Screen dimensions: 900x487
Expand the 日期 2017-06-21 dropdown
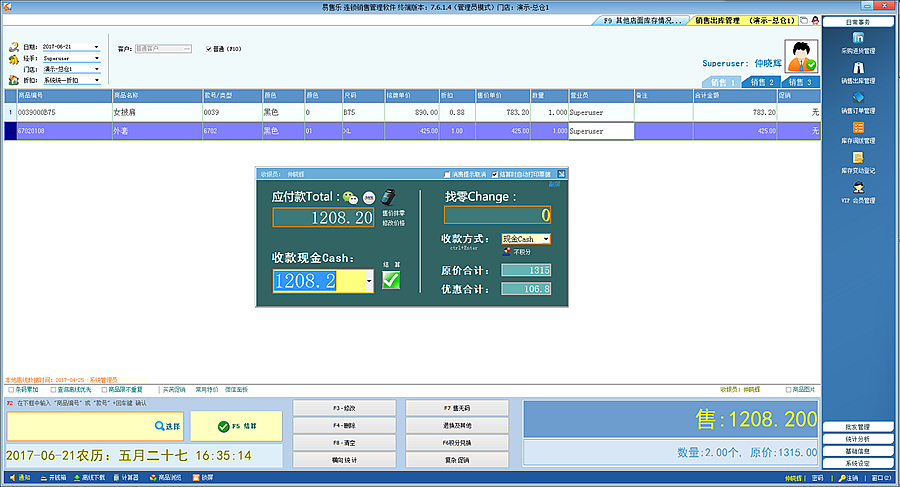click(96, 47)
